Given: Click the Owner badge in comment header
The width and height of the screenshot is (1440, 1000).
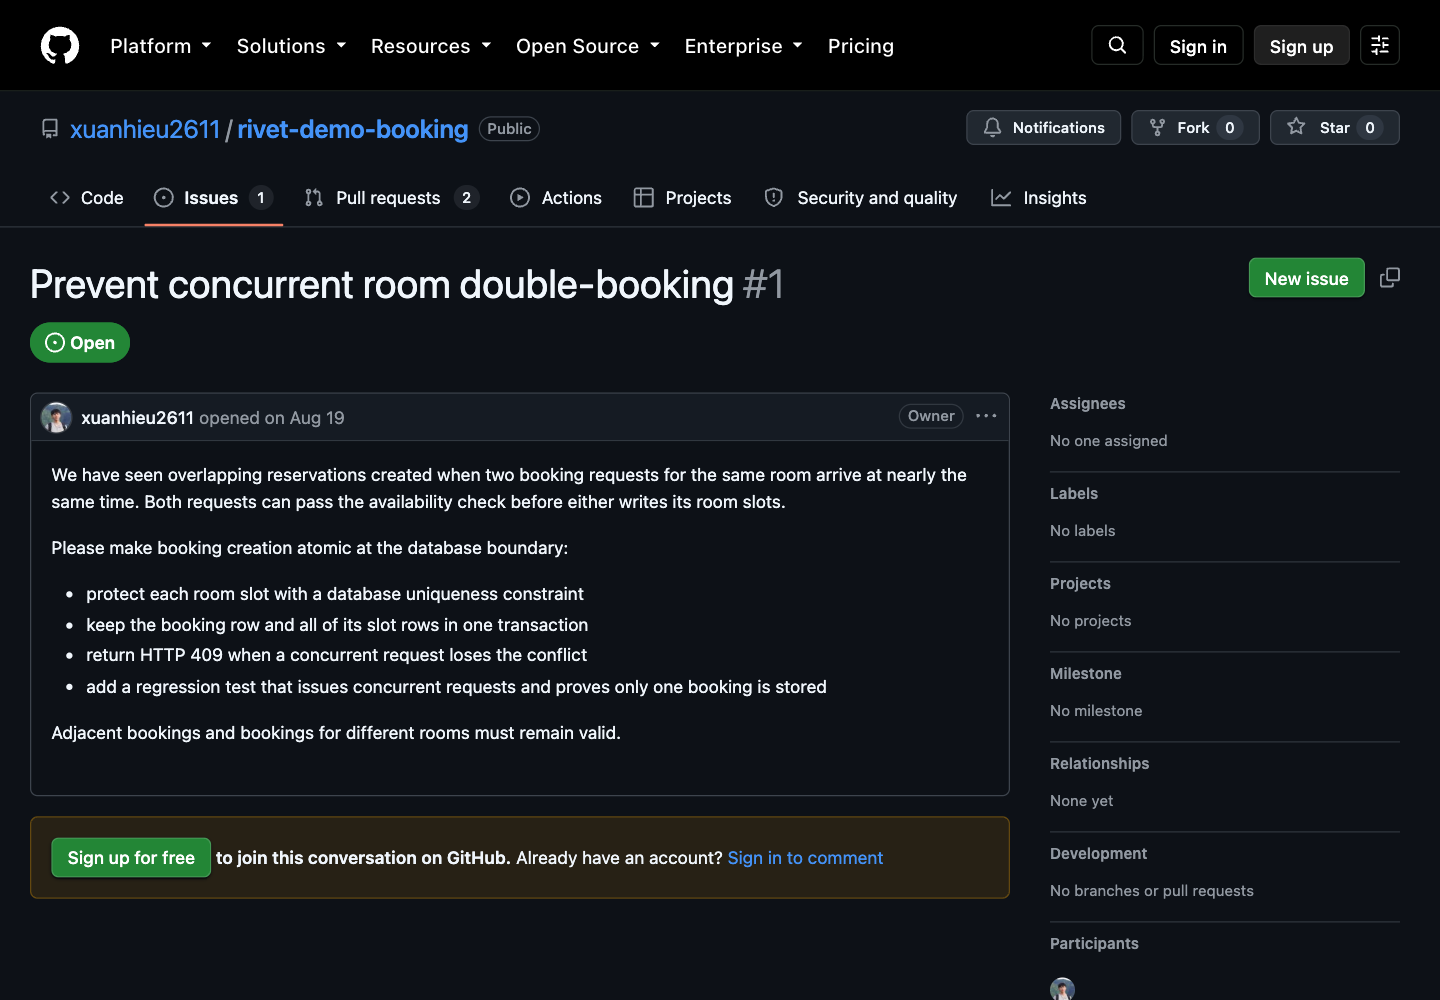Looking at the screenshot, I should (931, 416).
